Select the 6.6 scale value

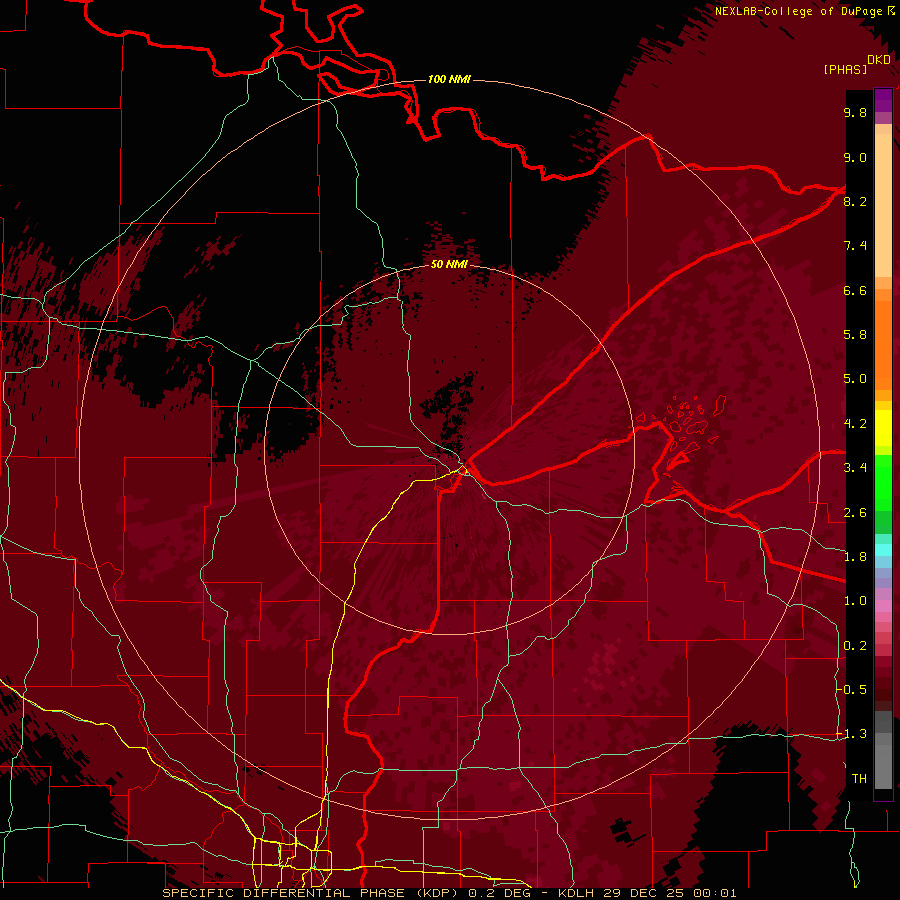855,290
